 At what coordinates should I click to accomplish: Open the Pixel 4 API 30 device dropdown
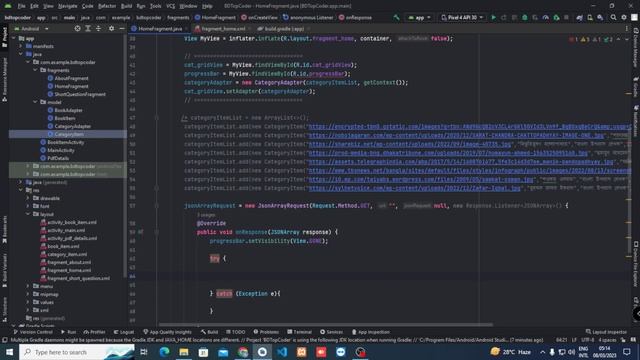point(462,18)
